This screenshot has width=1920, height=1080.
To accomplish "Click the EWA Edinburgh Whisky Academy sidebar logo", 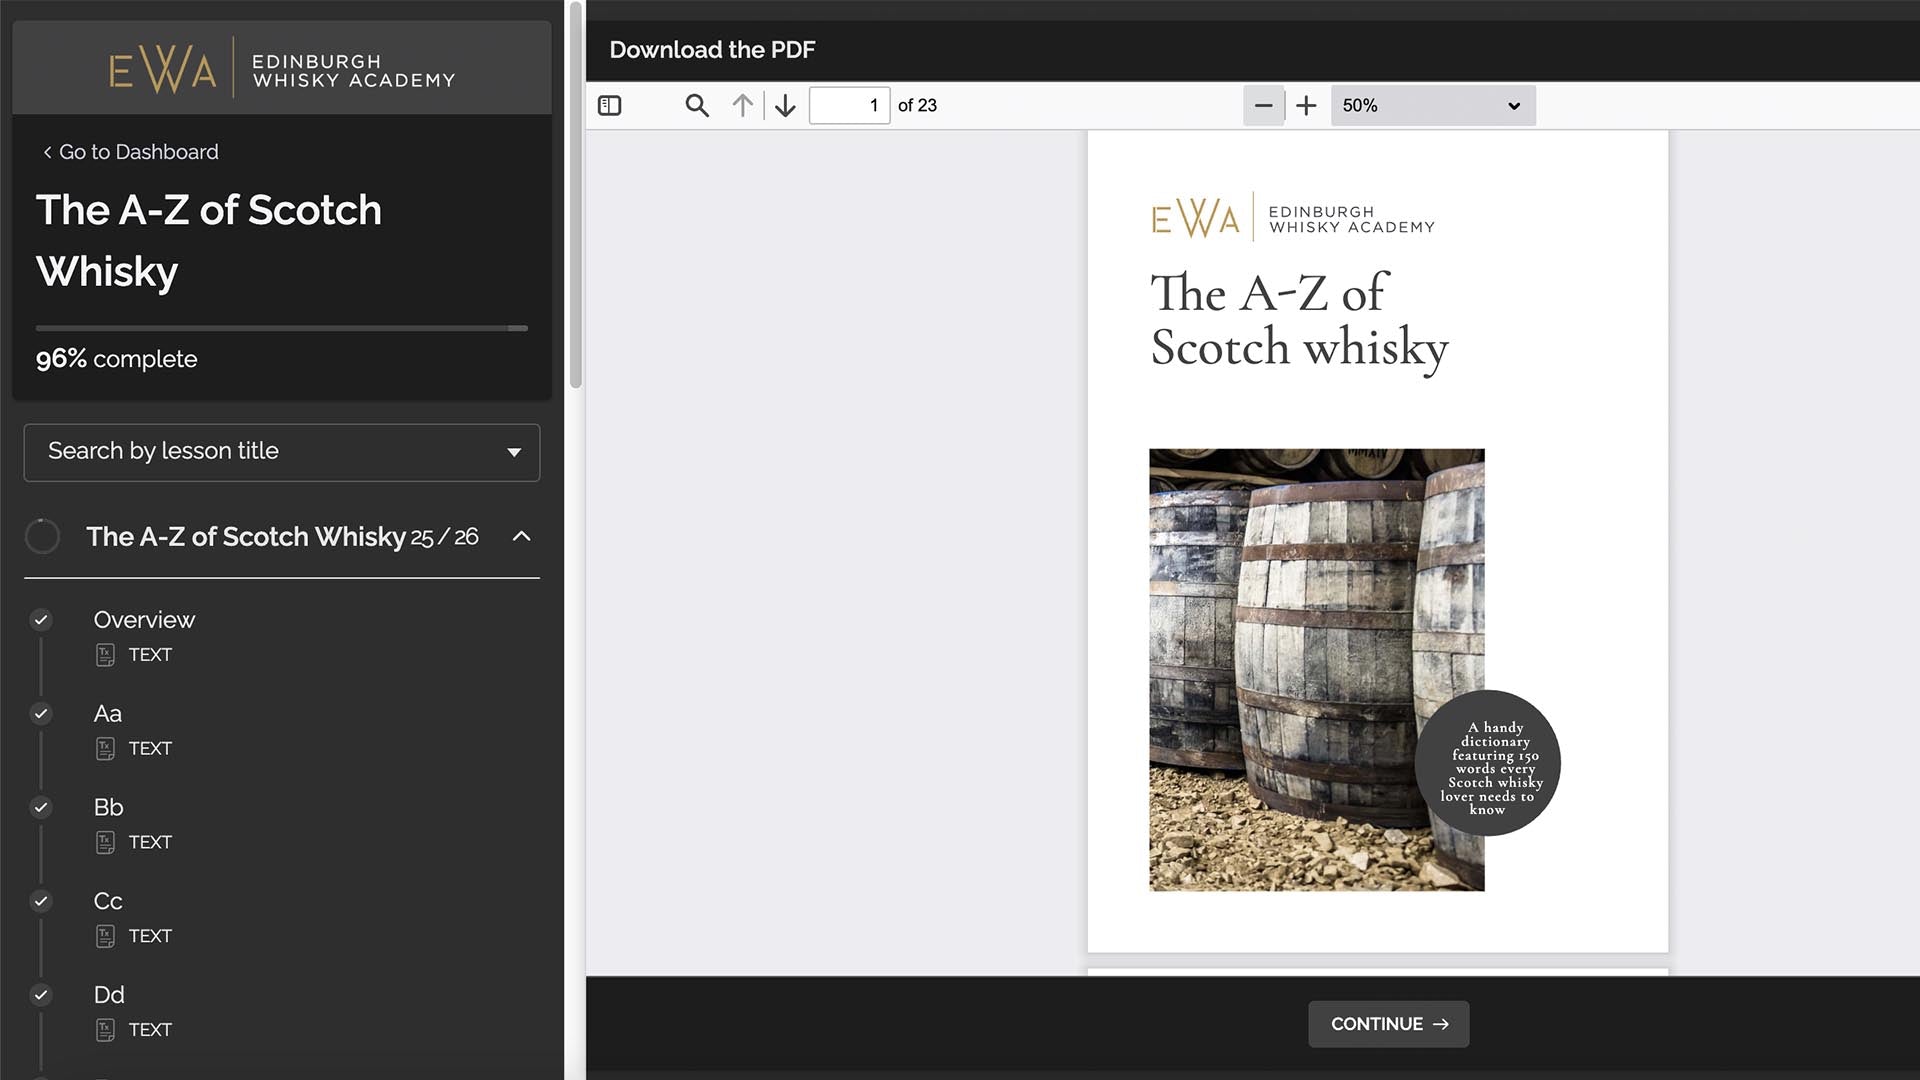I will pos(282,69).
